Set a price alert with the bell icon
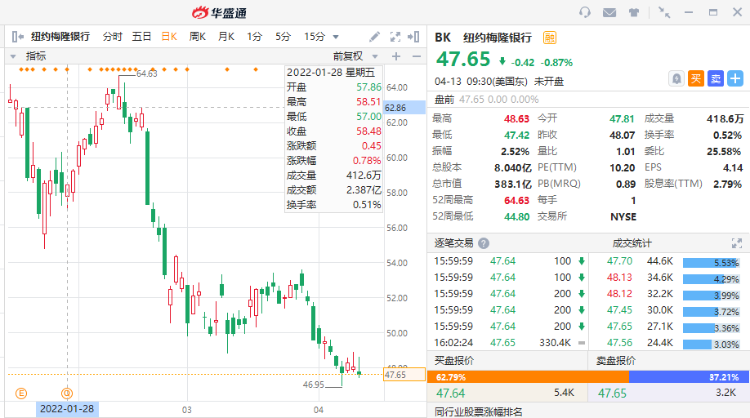750x418 pixels. pos(676,78)
